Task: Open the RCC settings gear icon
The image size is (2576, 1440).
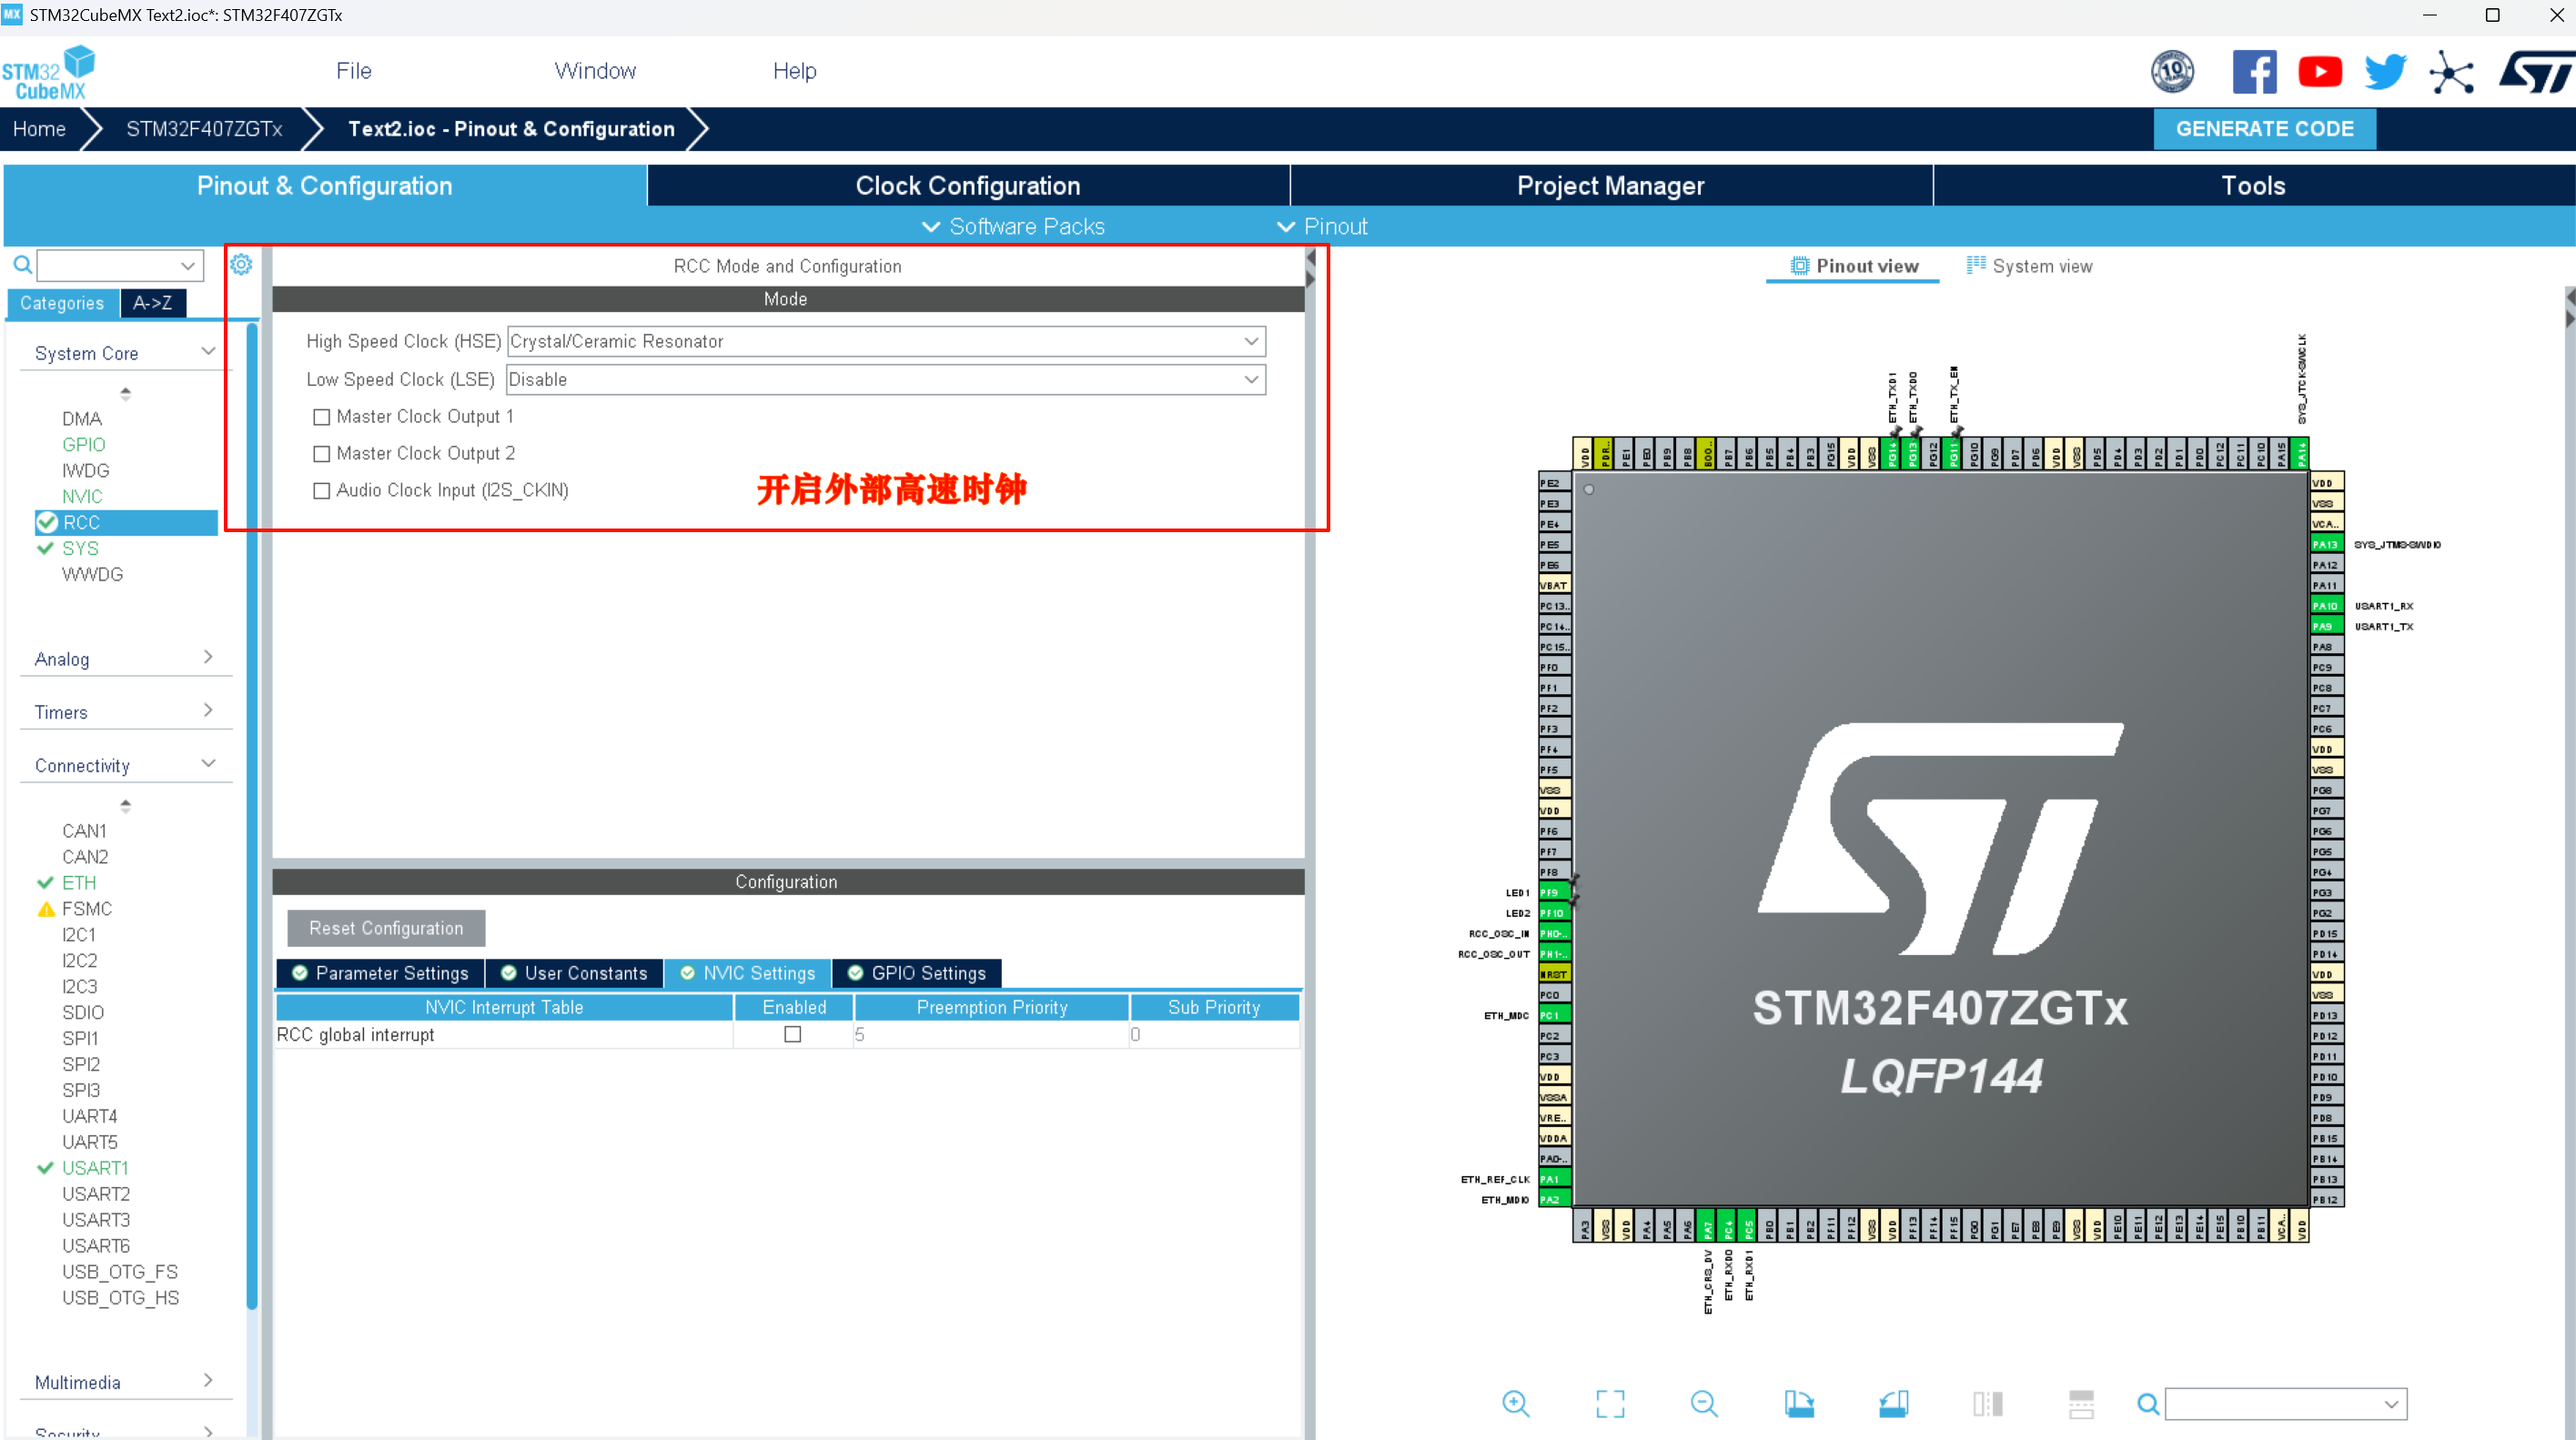Action: pos(240,264)
